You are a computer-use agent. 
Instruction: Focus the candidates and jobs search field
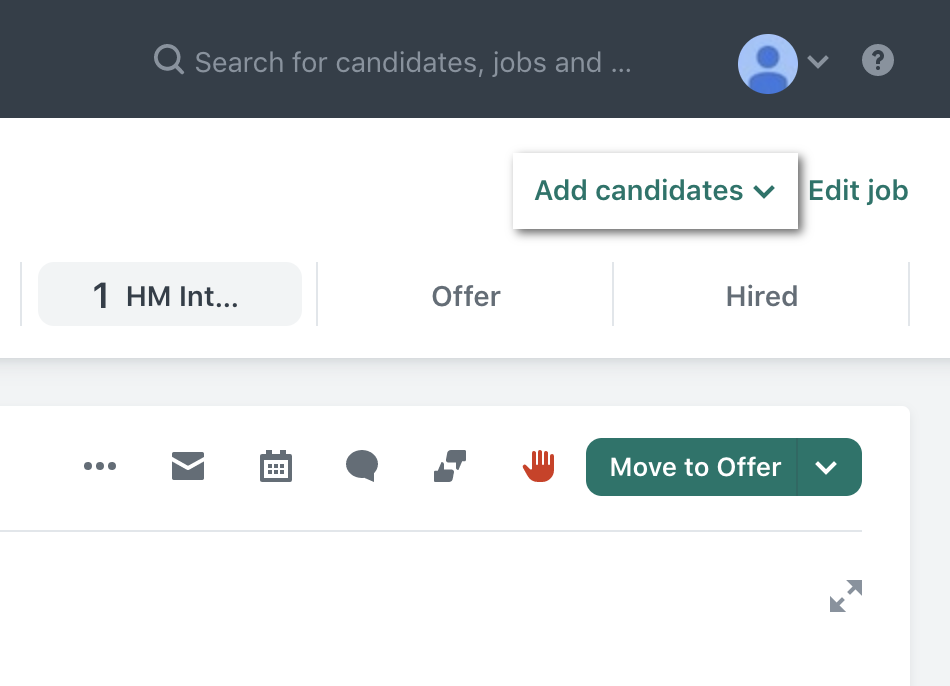point(412,63)
